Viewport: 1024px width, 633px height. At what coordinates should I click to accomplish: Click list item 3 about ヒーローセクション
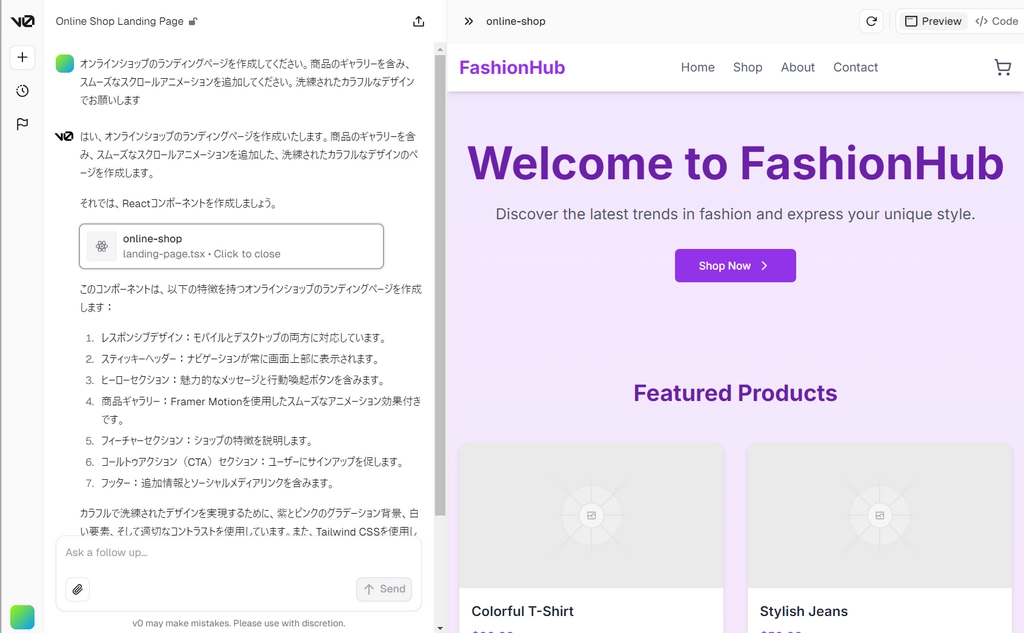(244, 380)
